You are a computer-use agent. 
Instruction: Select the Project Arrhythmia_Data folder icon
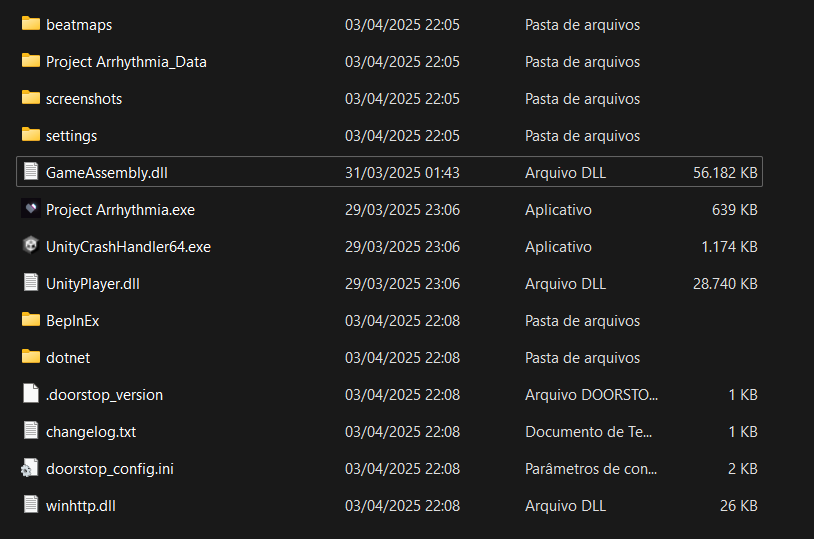[30, 61]
